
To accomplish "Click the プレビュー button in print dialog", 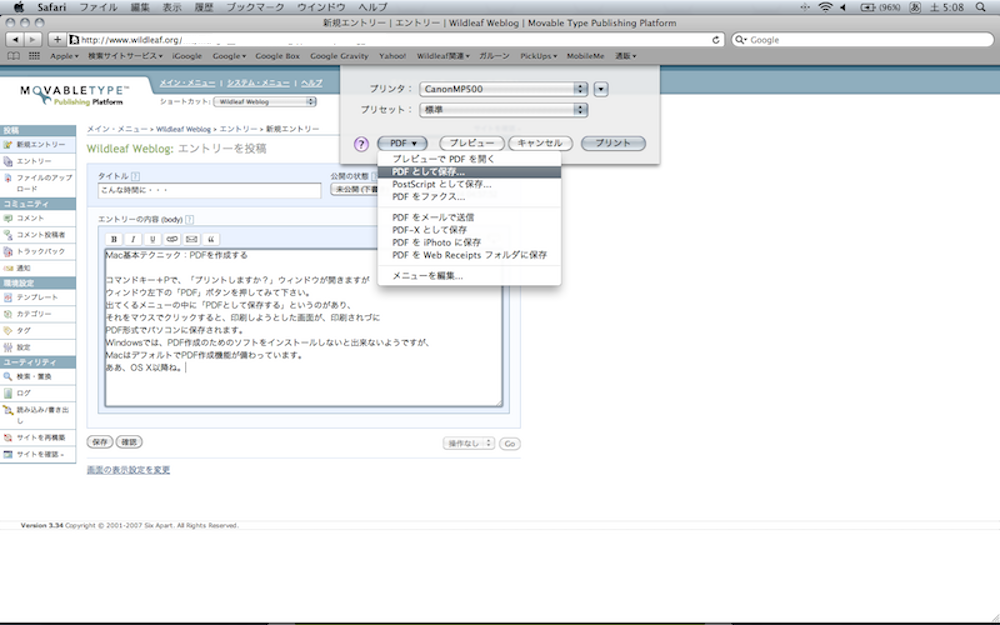I will (472, 143).
